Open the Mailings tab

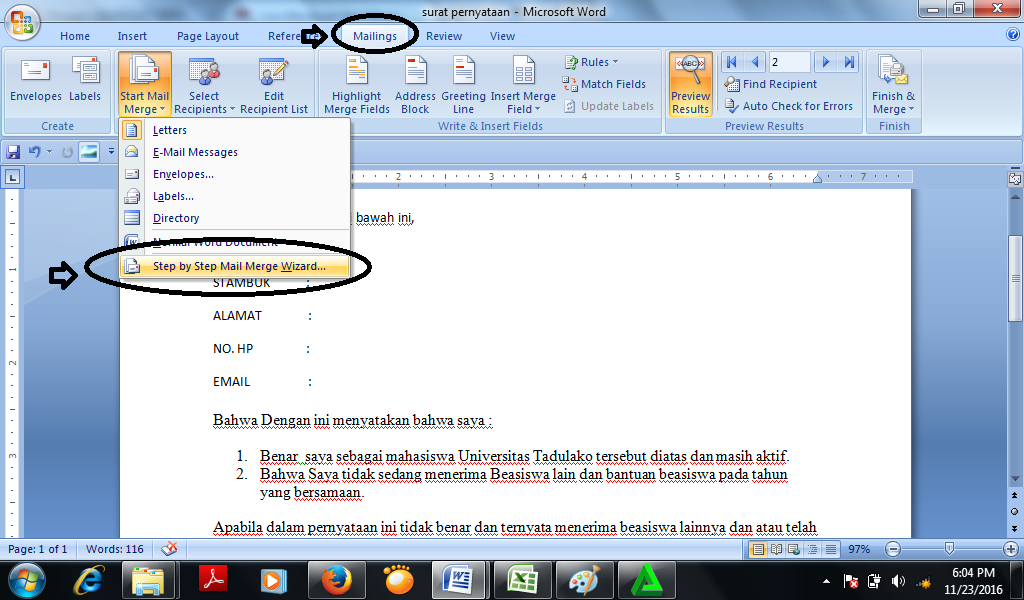point(375,36)
